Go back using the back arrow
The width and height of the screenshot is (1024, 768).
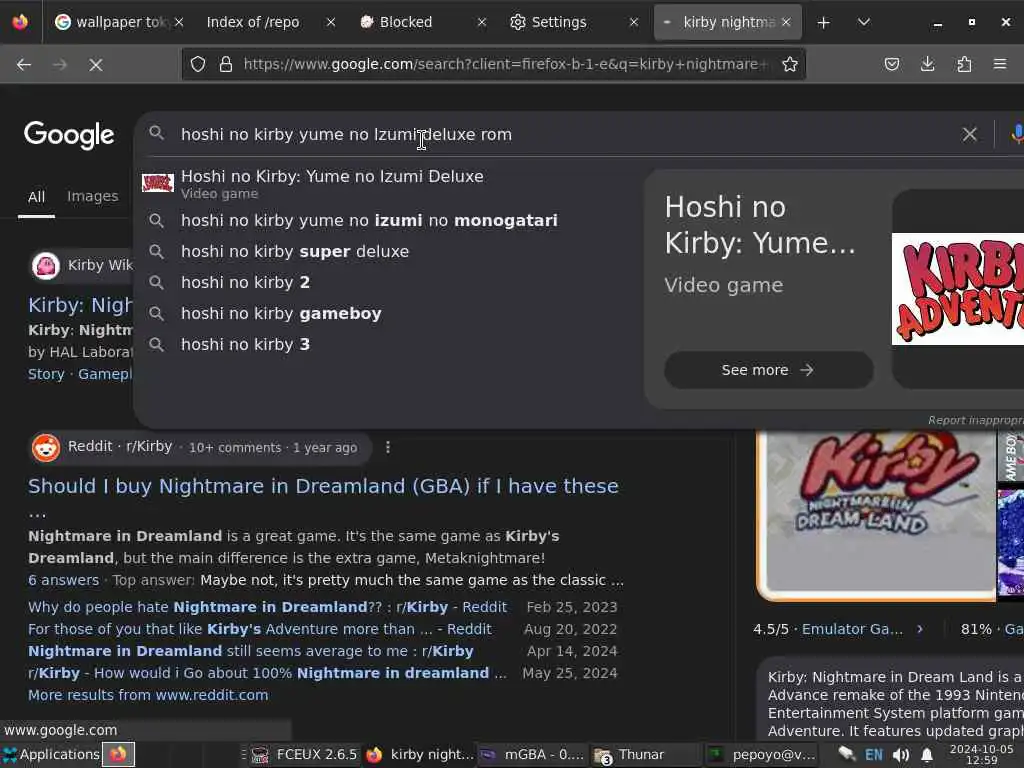24,64
